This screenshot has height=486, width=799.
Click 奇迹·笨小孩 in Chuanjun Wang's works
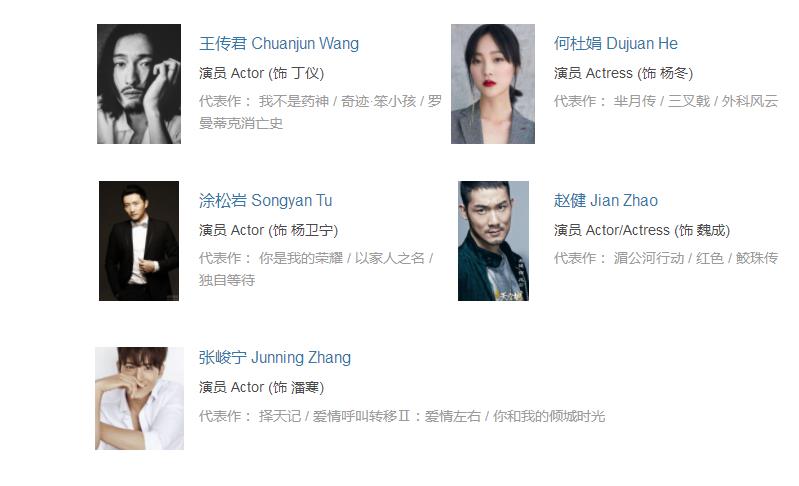[x=378, y=101]
